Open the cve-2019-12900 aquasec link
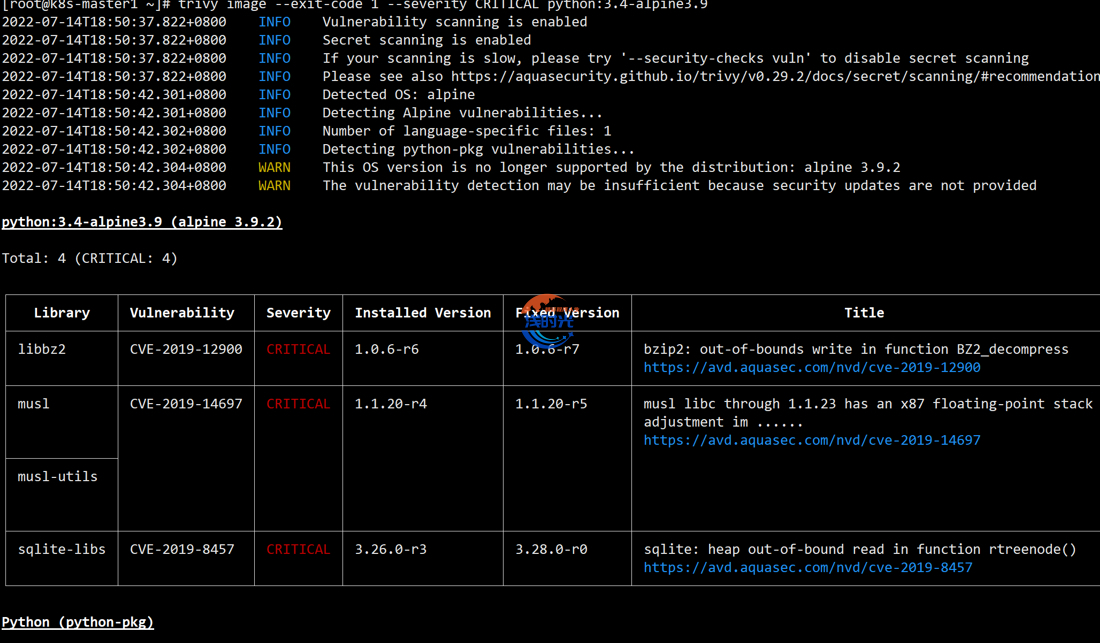This screenshot has height=643, width=1100. coord(811,367)
